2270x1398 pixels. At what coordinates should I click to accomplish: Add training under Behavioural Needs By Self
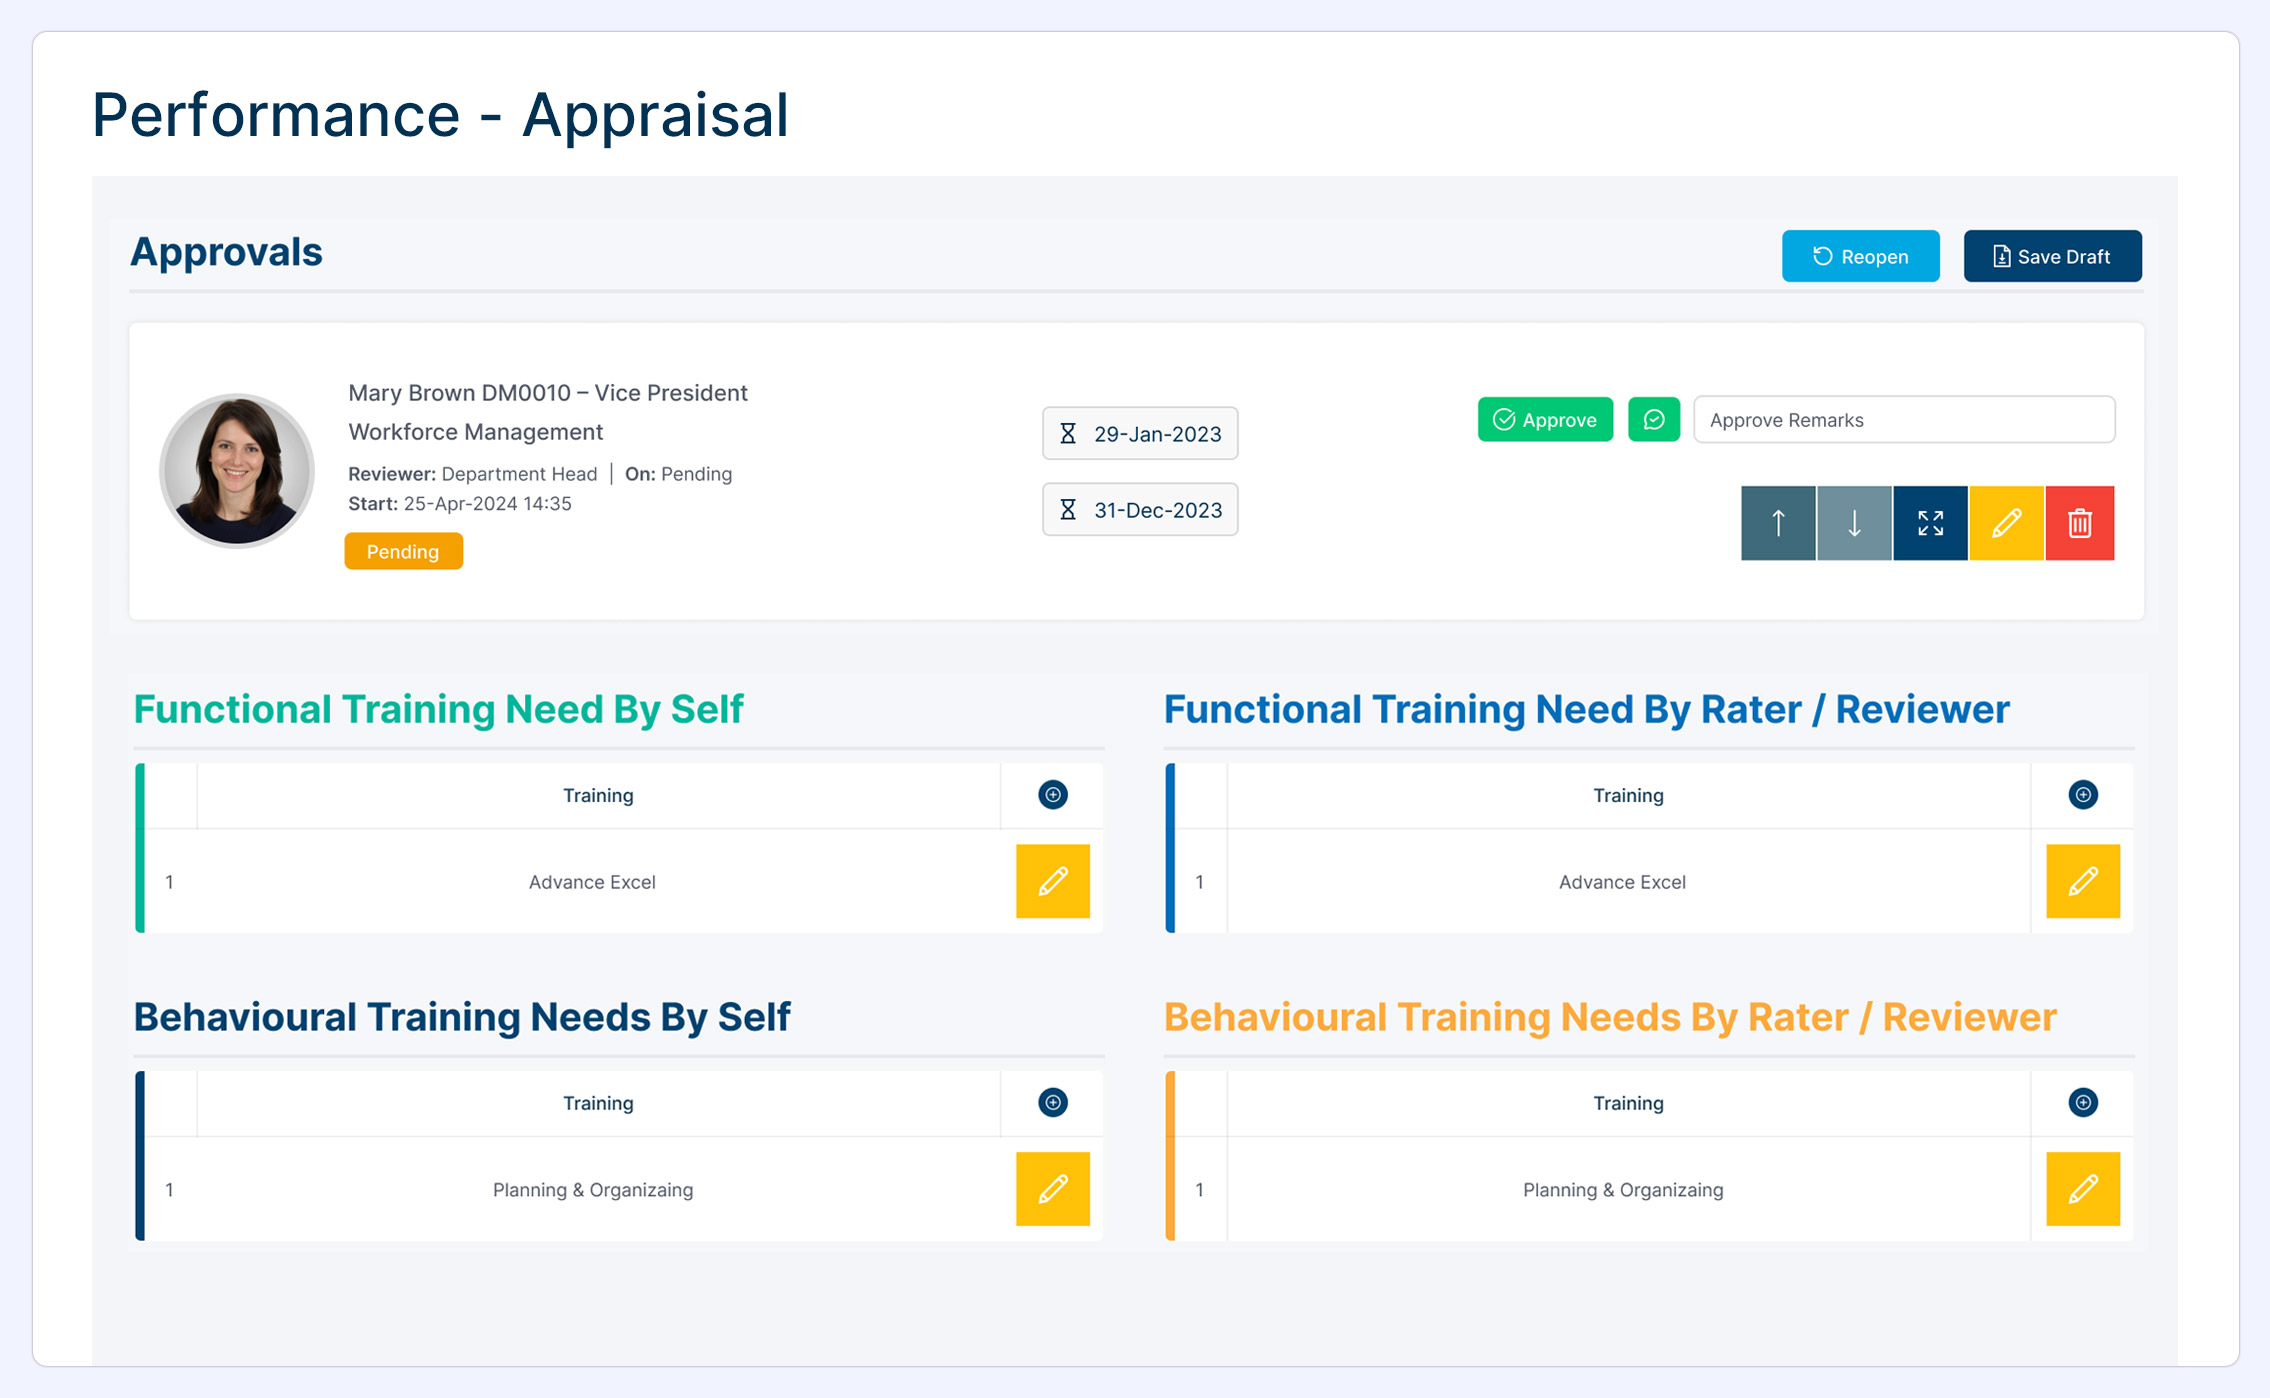(1052, 1103)
